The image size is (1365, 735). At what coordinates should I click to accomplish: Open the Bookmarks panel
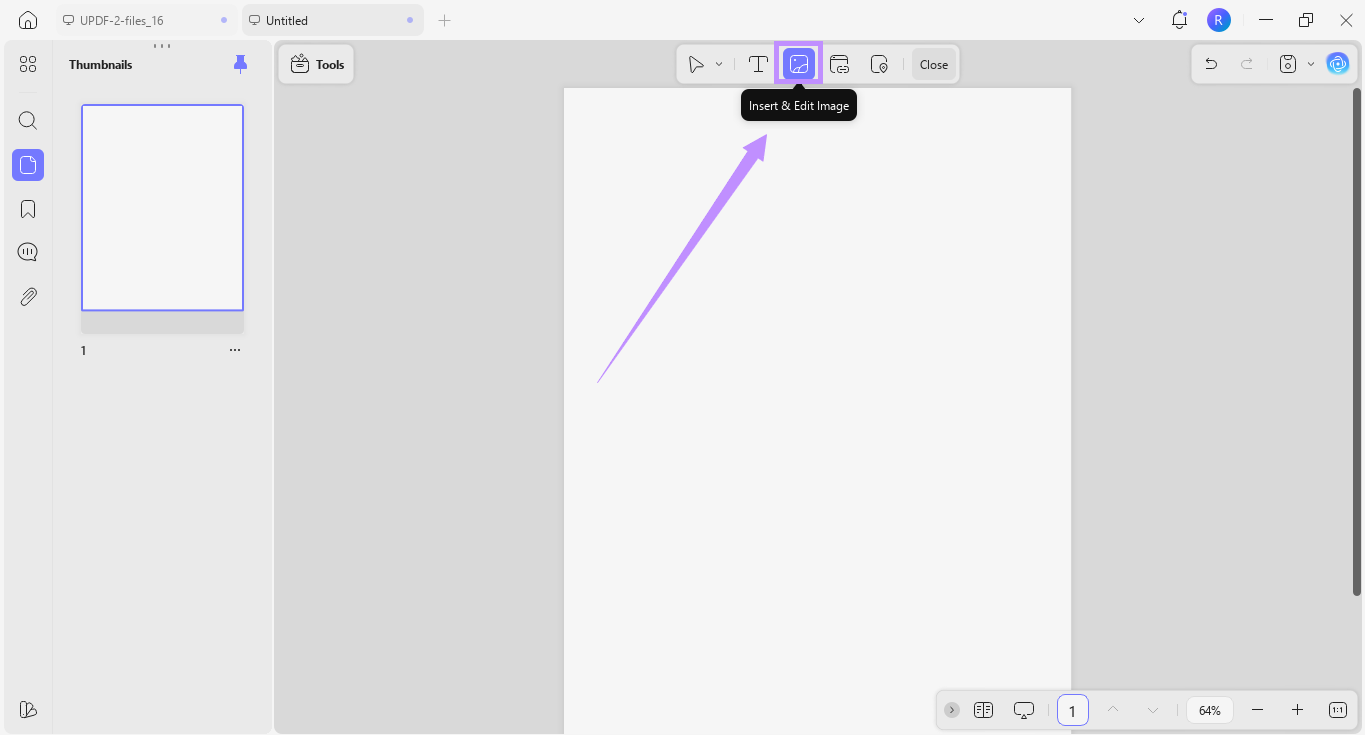[x=27, y=208]
